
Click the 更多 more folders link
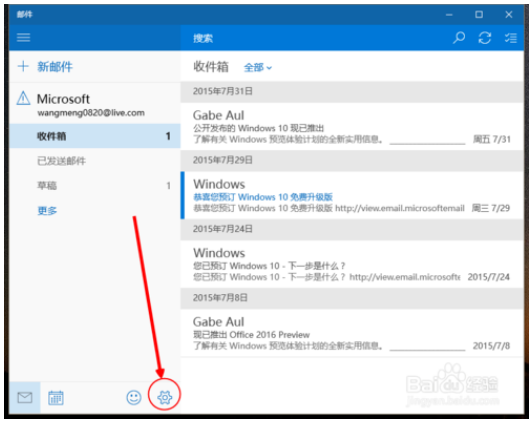coord(47,210)
